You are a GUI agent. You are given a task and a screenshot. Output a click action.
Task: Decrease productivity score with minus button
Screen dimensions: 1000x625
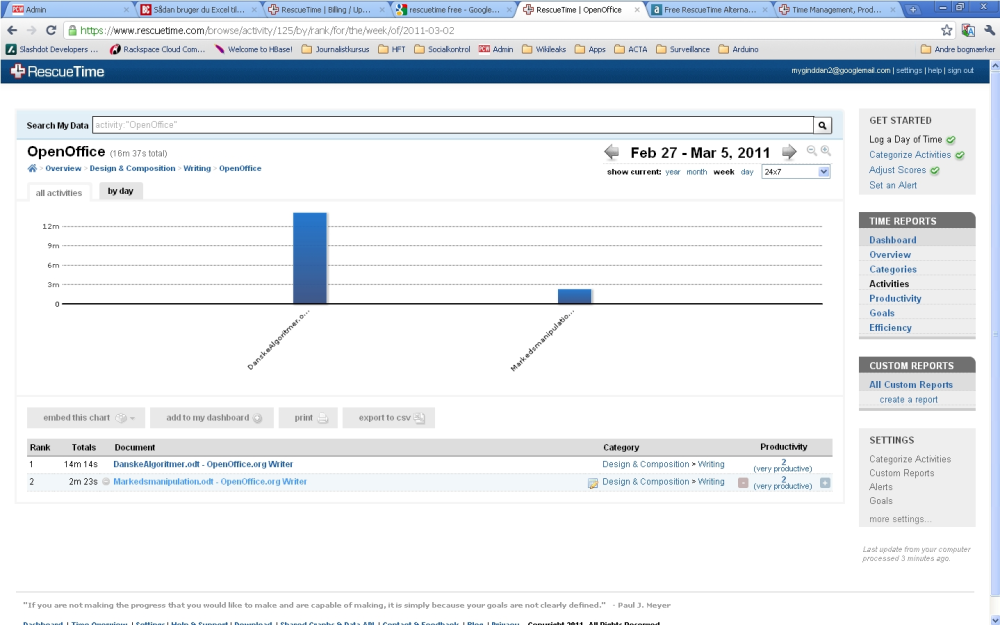743,483
